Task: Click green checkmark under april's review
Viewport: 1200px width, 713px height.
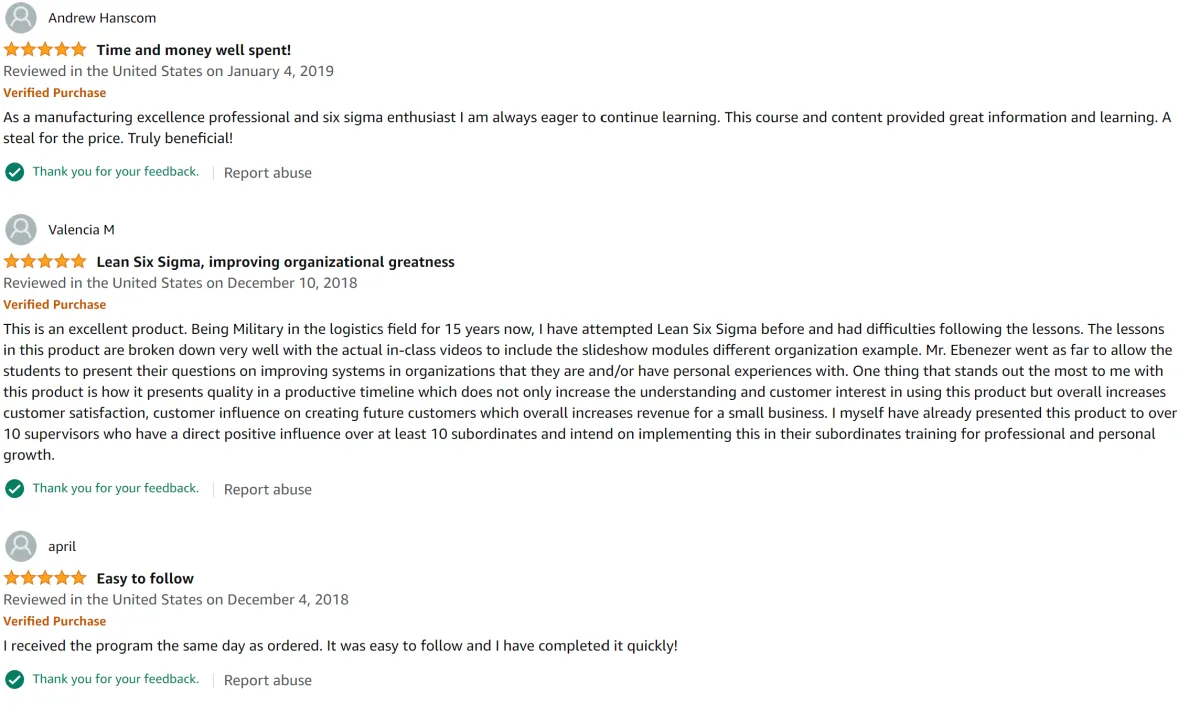Action: [x=14, y=680]
